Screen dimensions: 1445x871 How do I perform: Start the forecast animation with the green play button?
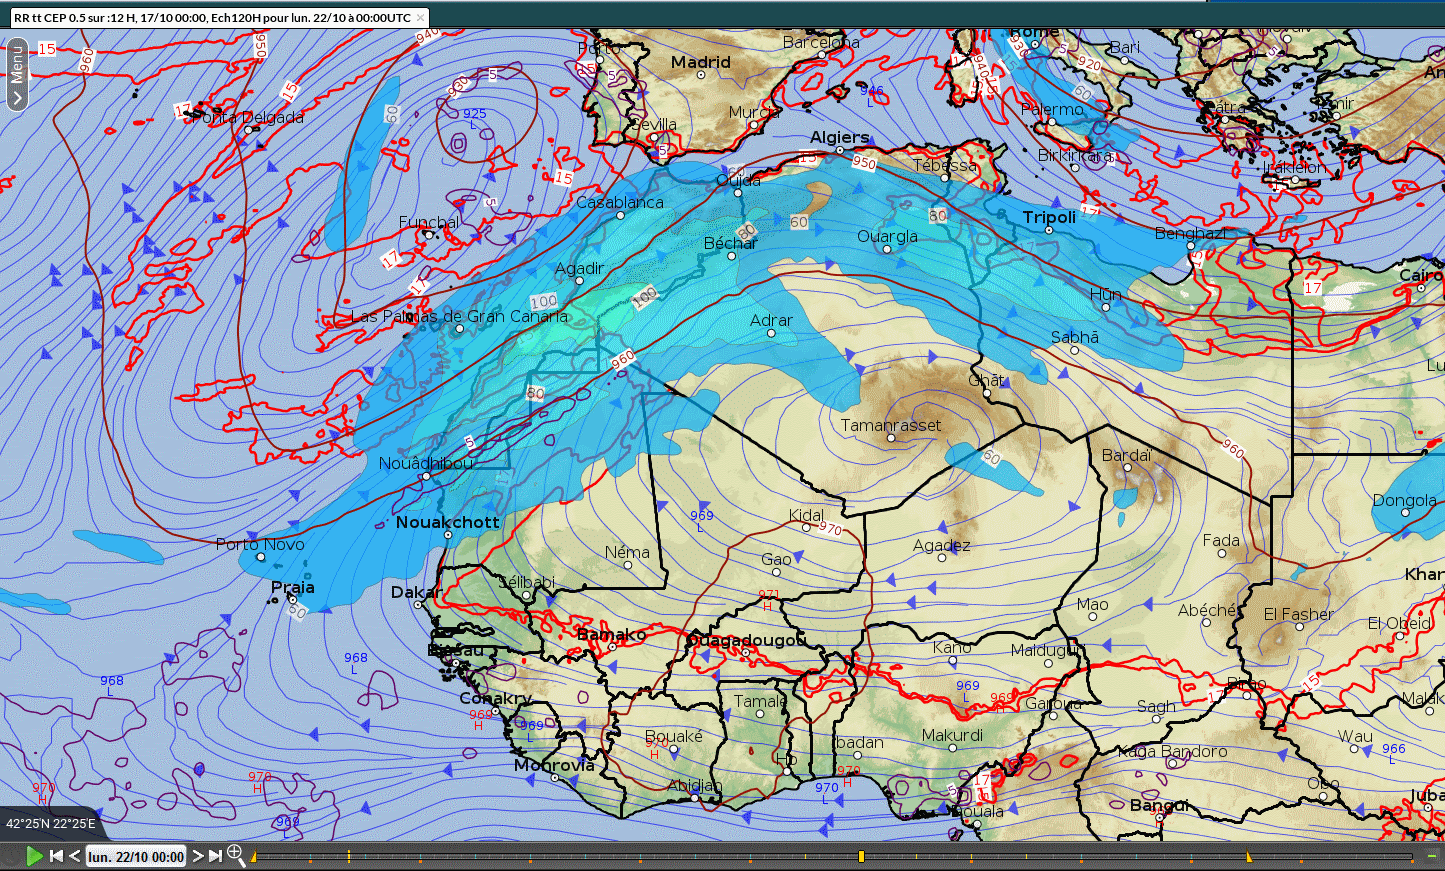tap(34, 856)
